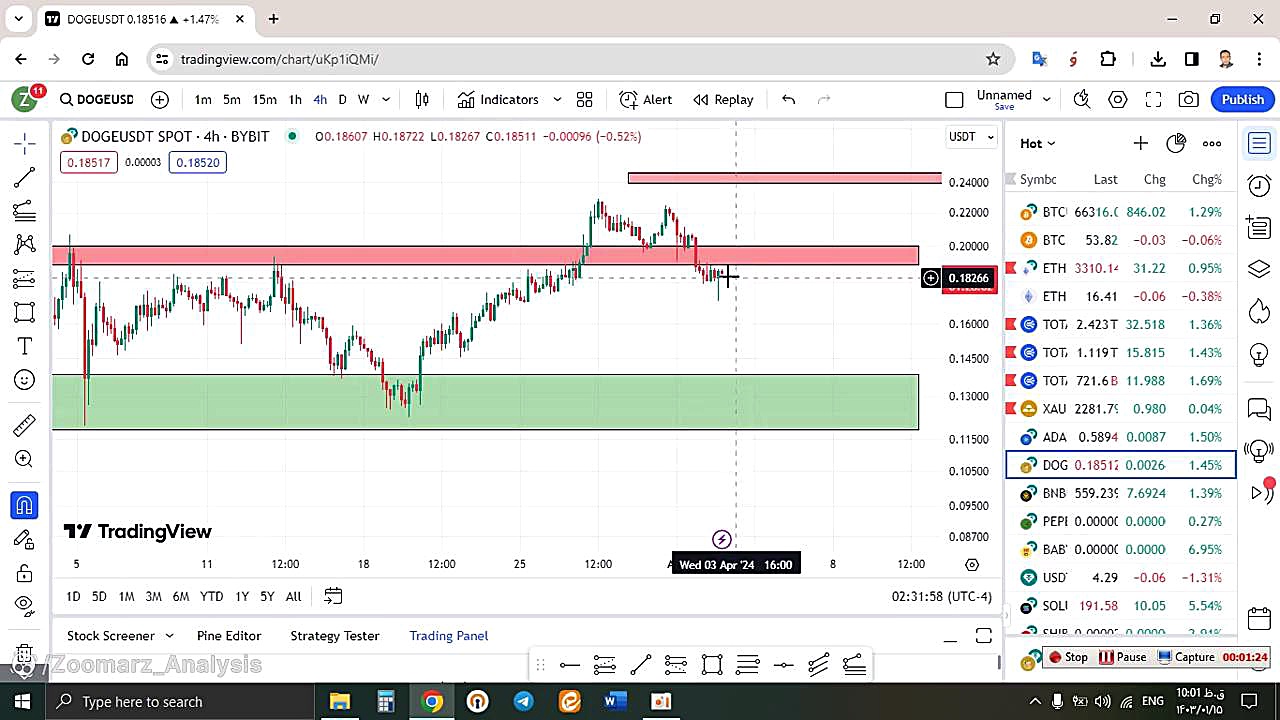
Task: Open the indicator templates grid icon
Action: [585, 99]
